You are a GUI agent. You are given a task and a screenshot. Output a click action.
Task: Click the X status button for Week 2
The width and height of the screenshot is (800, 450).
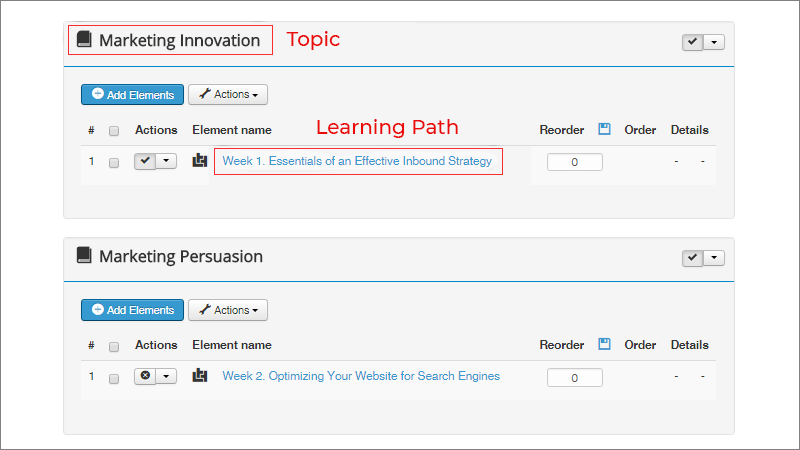[x=145, y=377]
